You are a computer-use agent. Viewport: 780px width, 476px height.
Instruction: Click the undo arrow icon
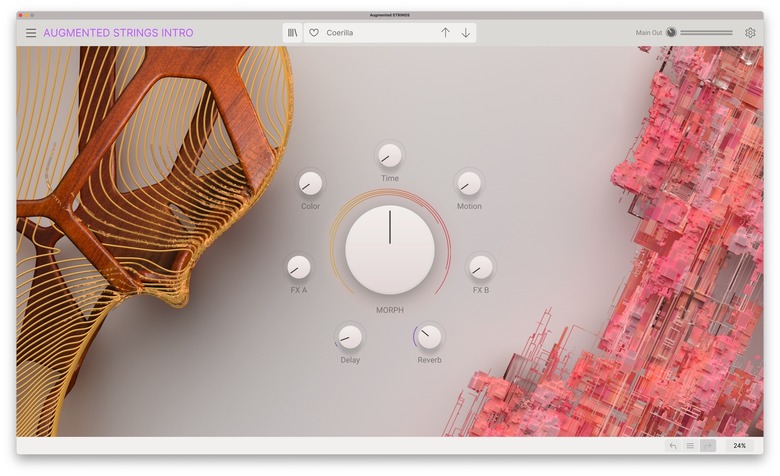tap(673, 445)
